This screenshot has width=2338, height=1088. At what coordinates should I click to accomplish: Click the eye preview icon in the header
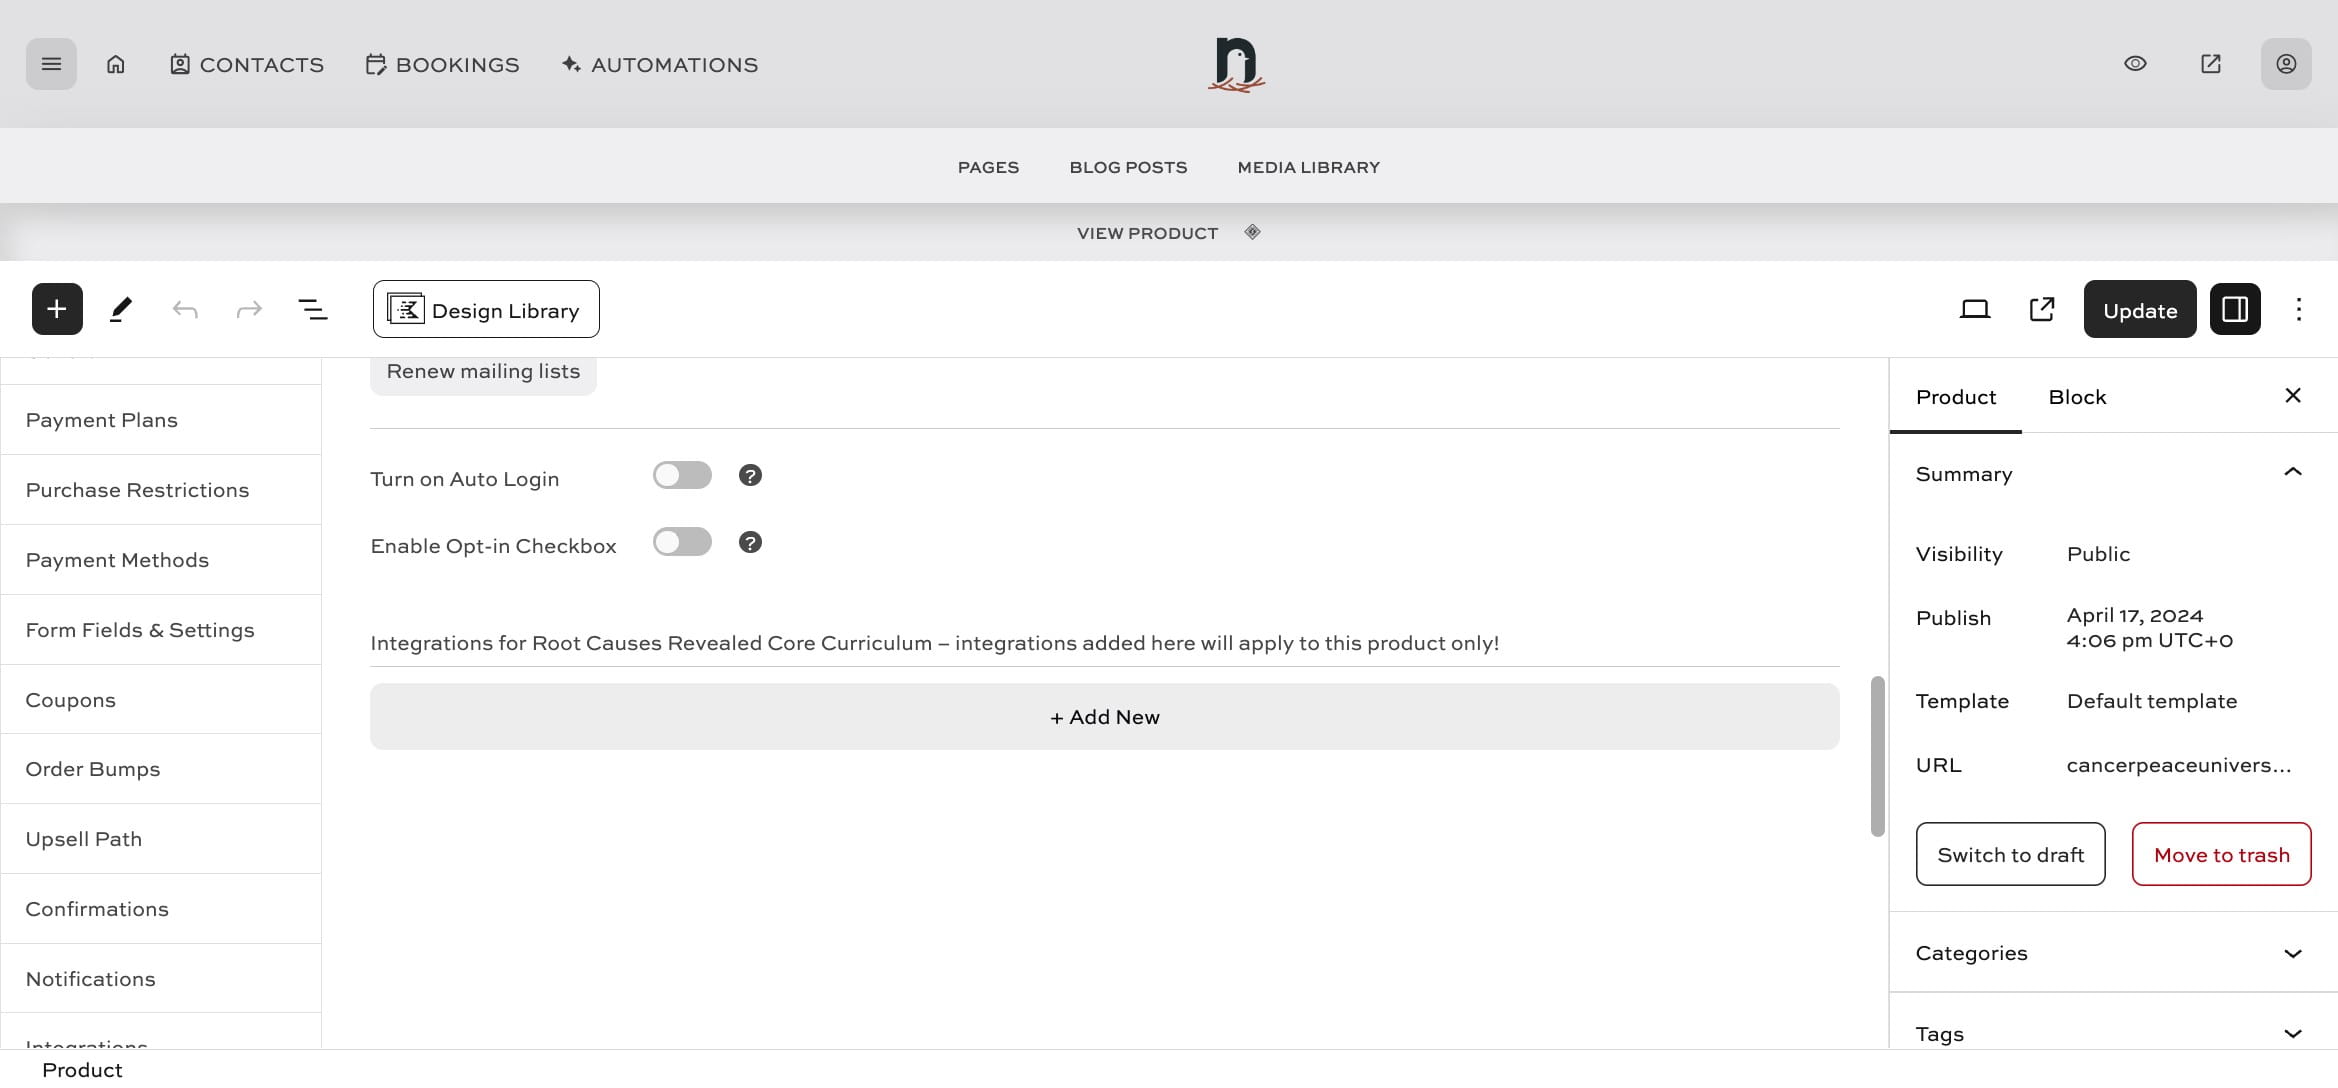[2135, 64]
